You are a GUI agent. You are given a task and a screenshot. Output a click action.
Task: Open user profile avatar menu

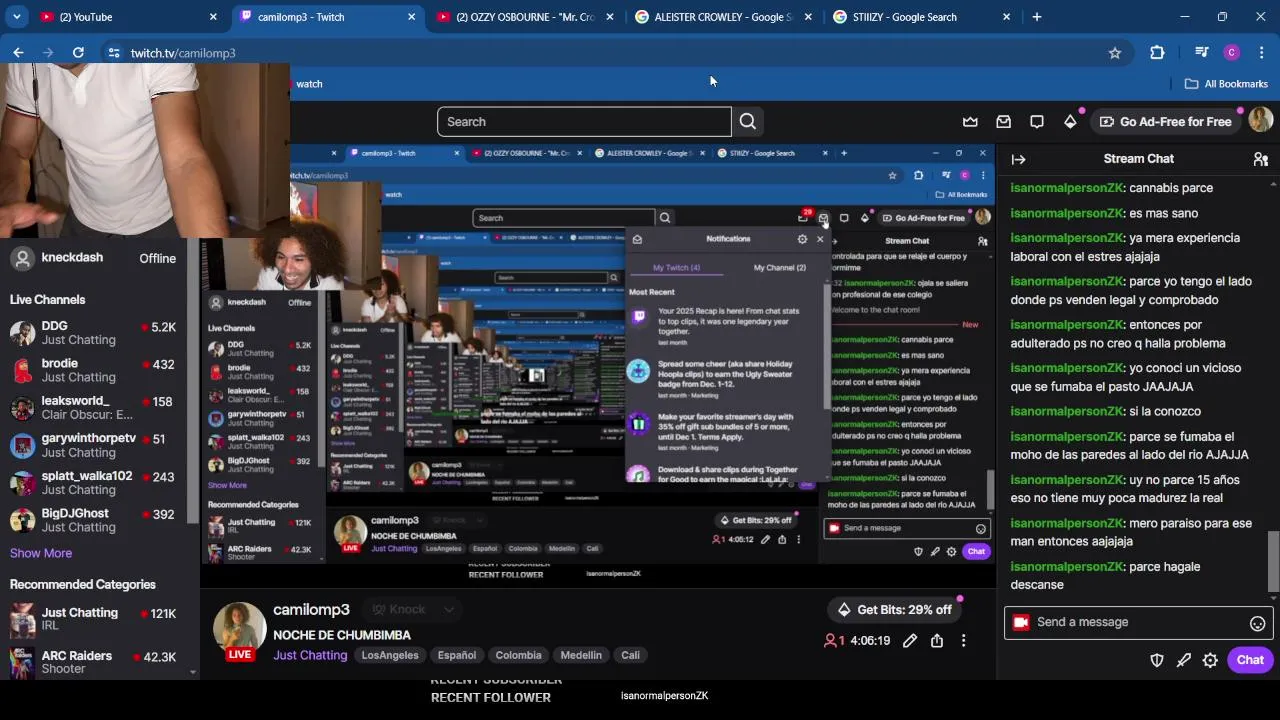(1261, 121)
